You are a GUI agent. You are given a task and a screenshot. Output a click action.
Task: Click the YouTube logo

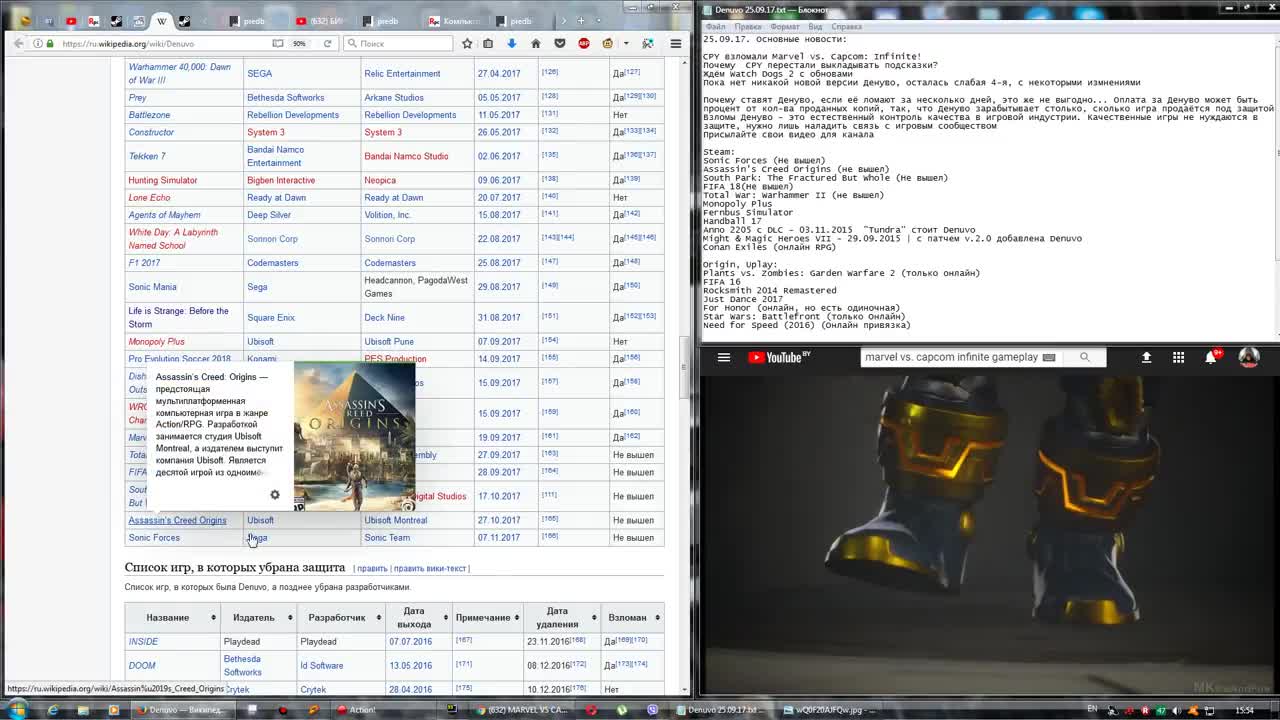click(x=780, y=357)
